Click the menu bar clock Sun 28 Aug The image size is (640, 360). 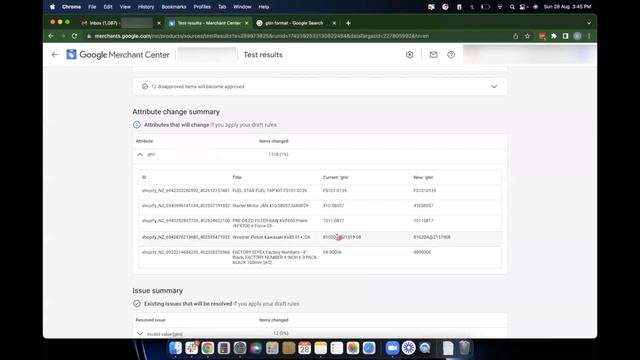coord(567,7)
